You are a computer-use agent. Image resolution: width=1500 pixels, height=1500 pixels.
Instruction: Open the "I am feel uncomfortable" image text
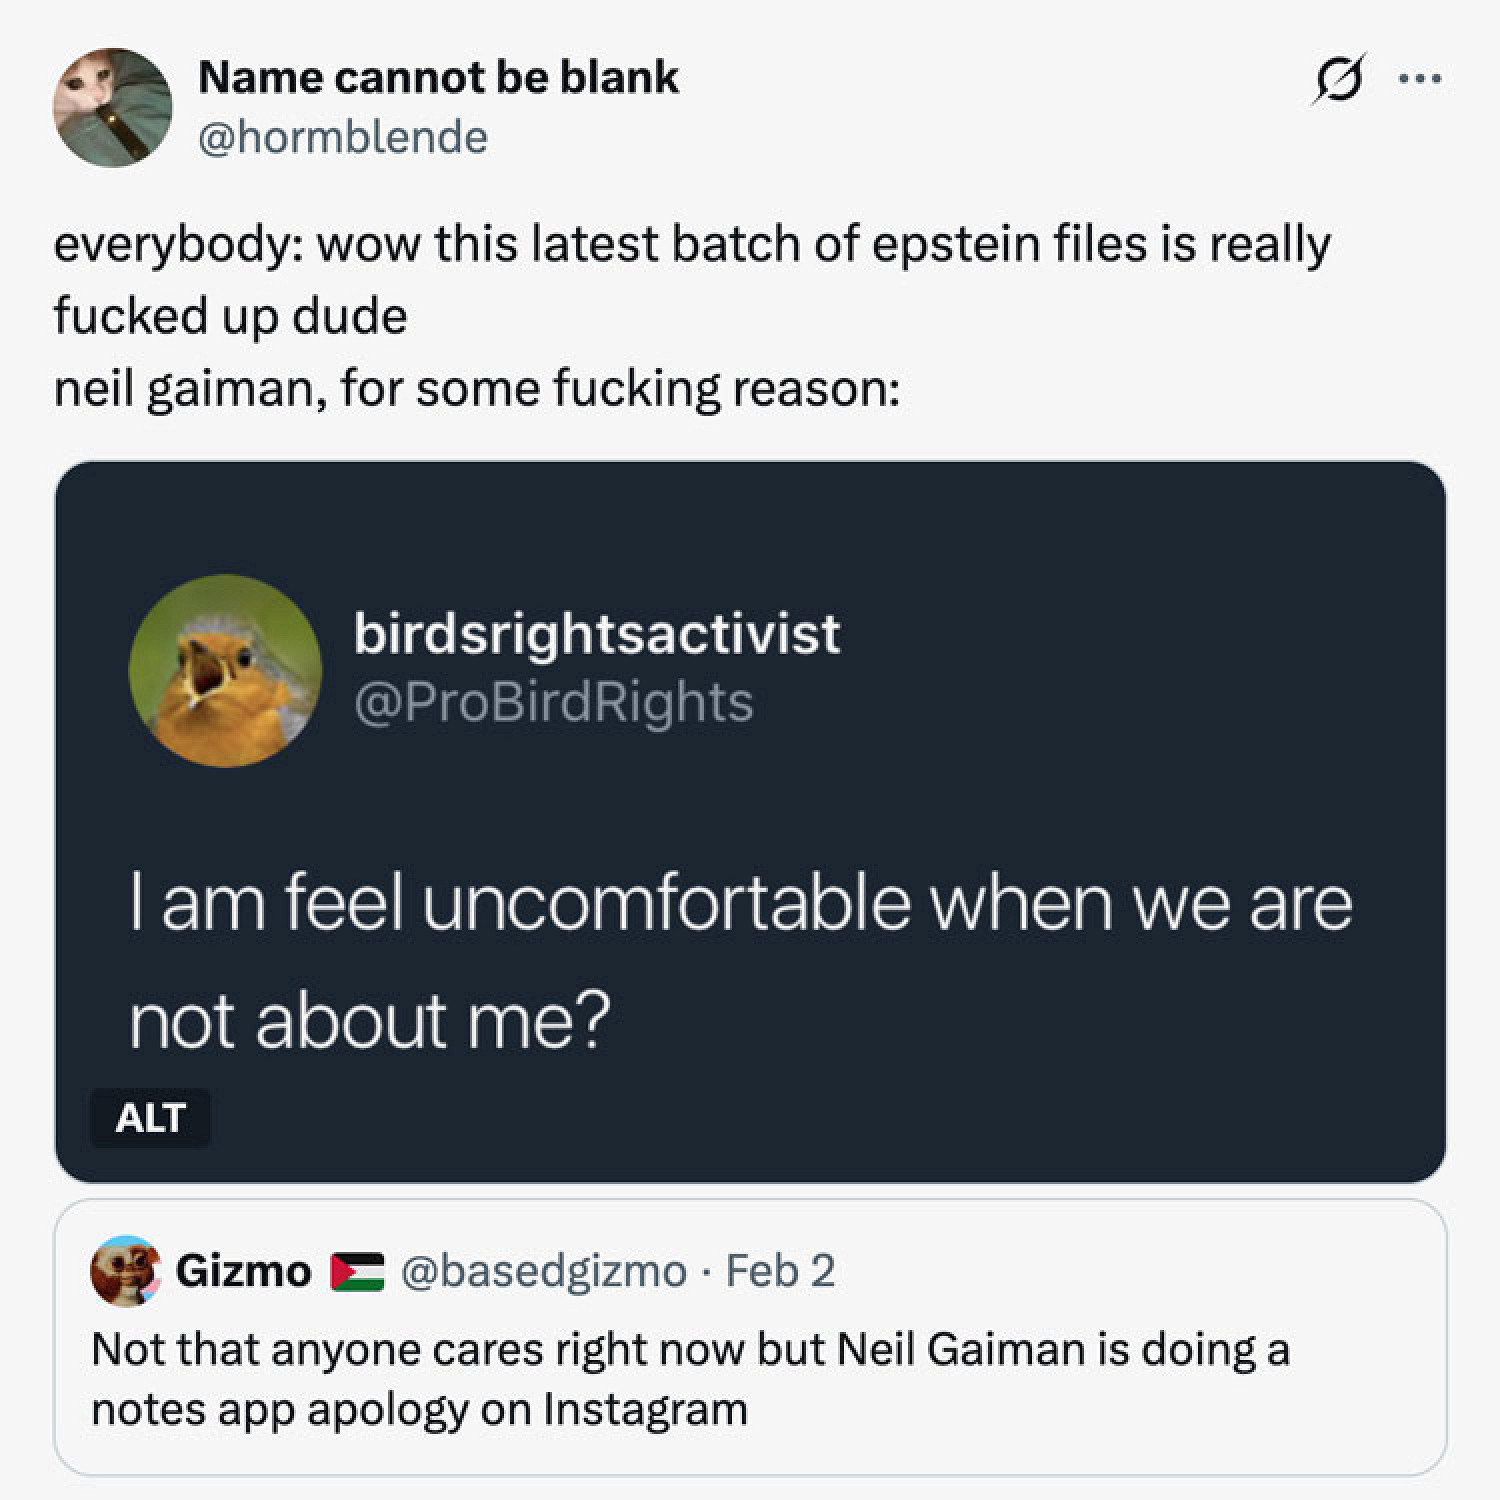[740, 903]
